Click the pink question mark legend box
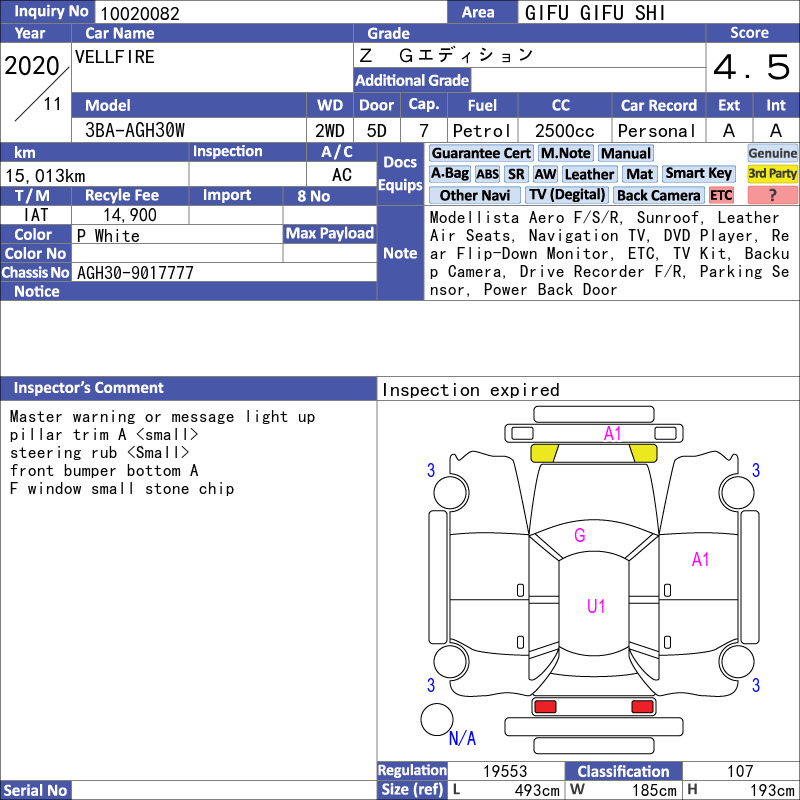Viewport: 800px width, 800px height. point(772,195)
